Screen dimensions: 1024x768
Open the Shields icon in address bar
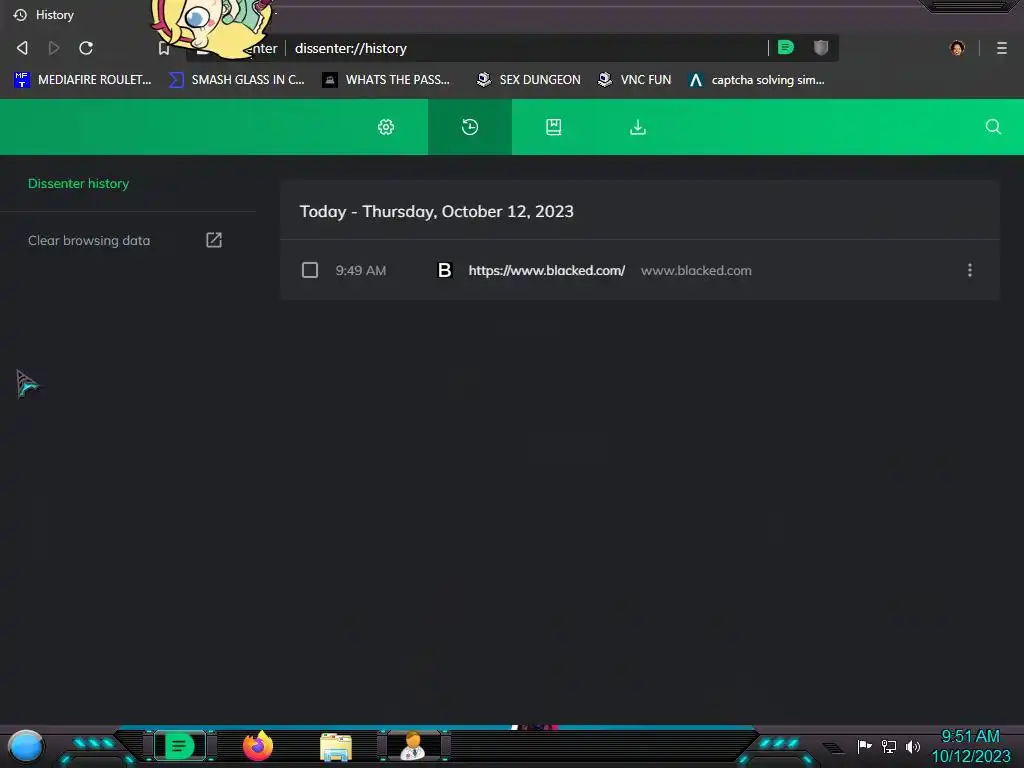(820, 47)
